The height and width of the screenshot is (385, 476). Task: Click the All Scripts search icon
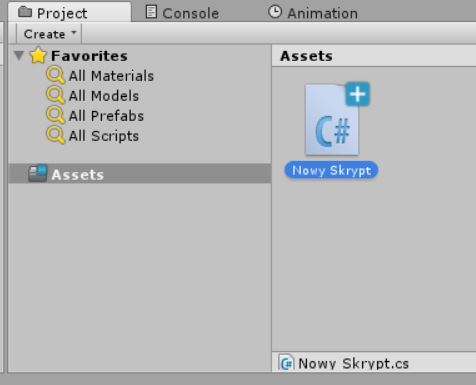(55, 135)
